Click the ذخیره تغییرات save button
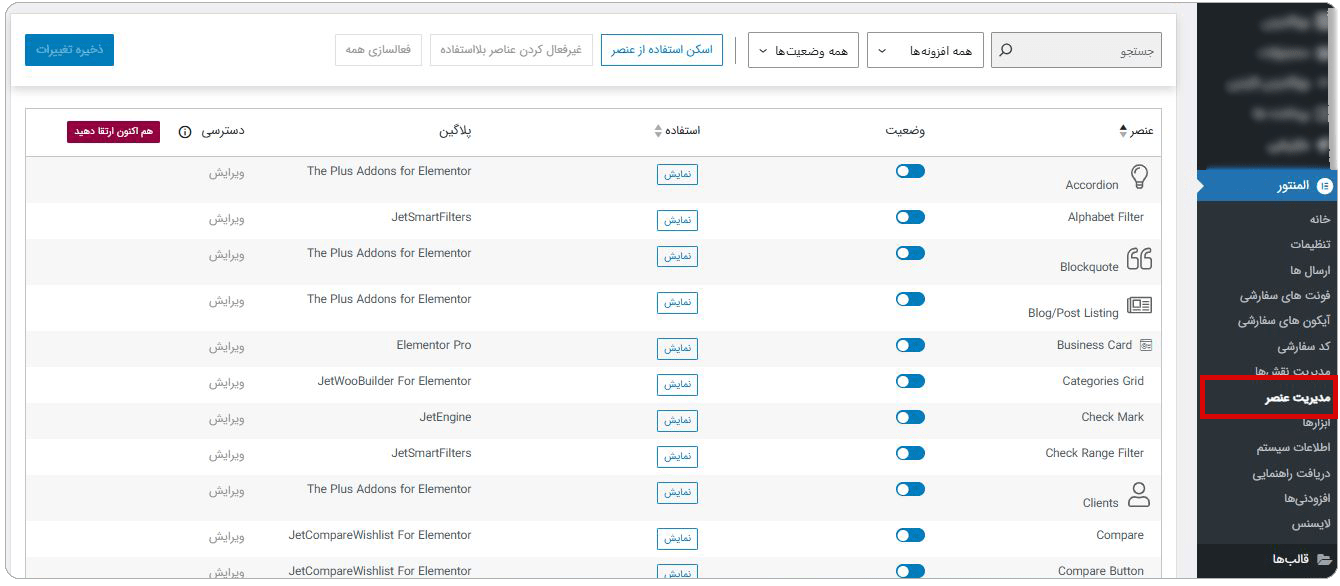The height and width of the screenshot is (586, 1340). tap(68, 49)
